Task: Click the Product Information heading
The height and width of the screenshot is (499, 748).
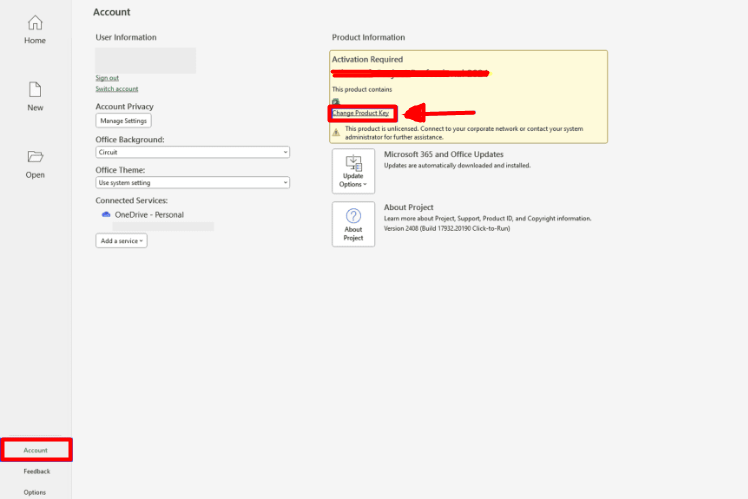Action: pos(368,37)
